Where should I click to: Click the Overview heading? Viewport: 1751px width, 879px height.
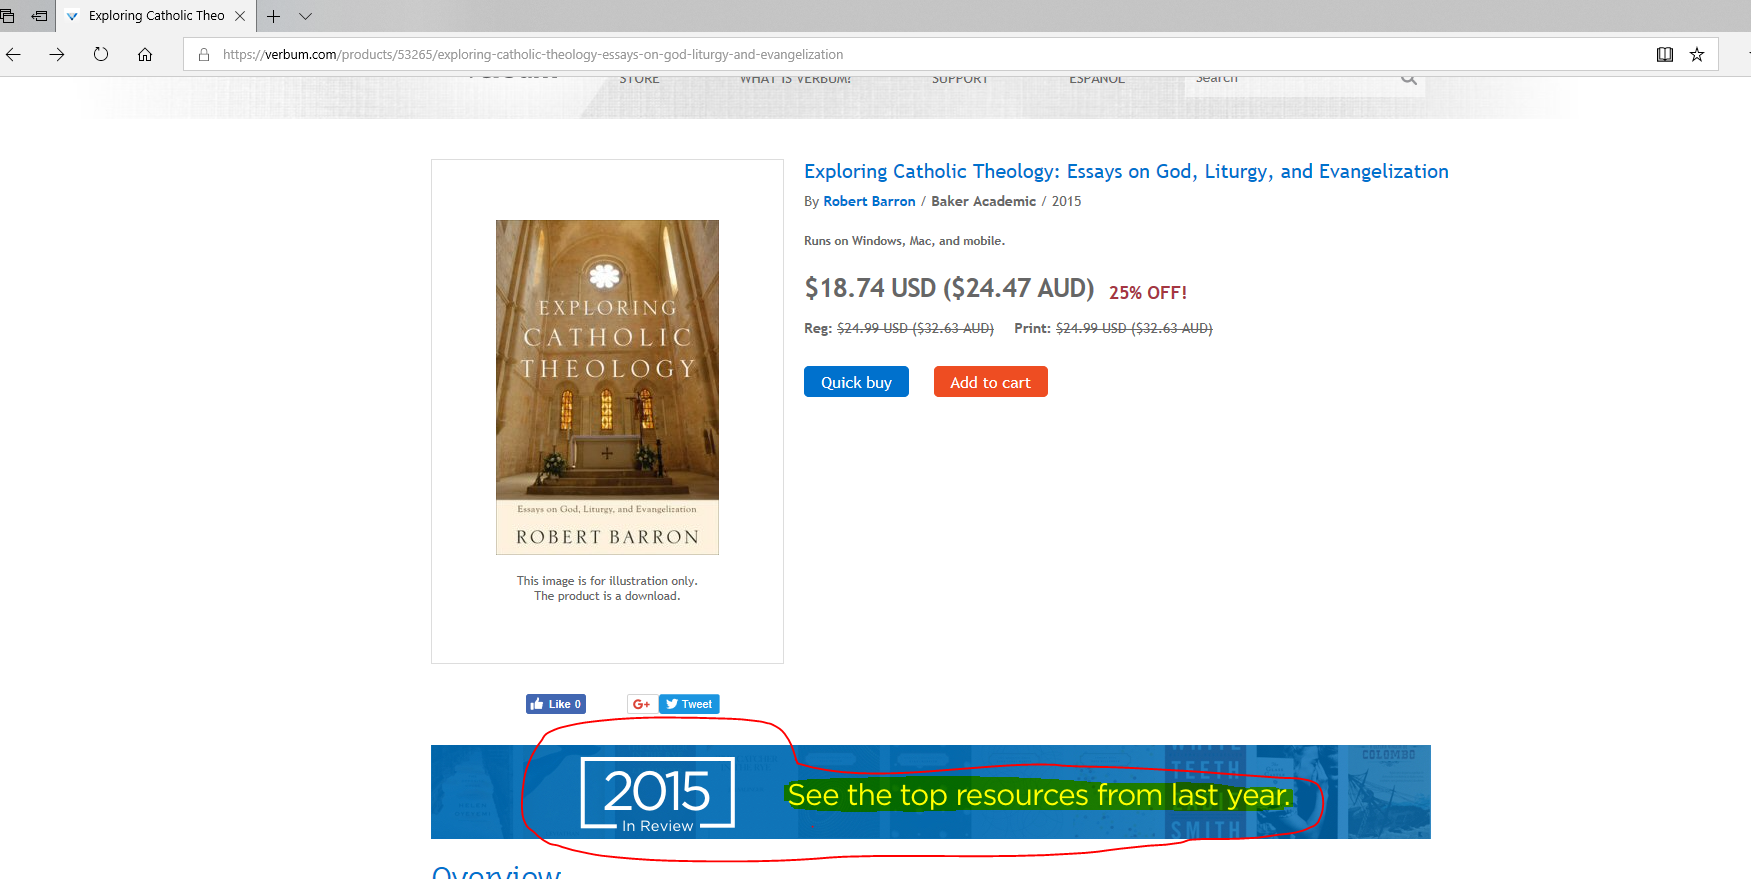coord(496,871)
